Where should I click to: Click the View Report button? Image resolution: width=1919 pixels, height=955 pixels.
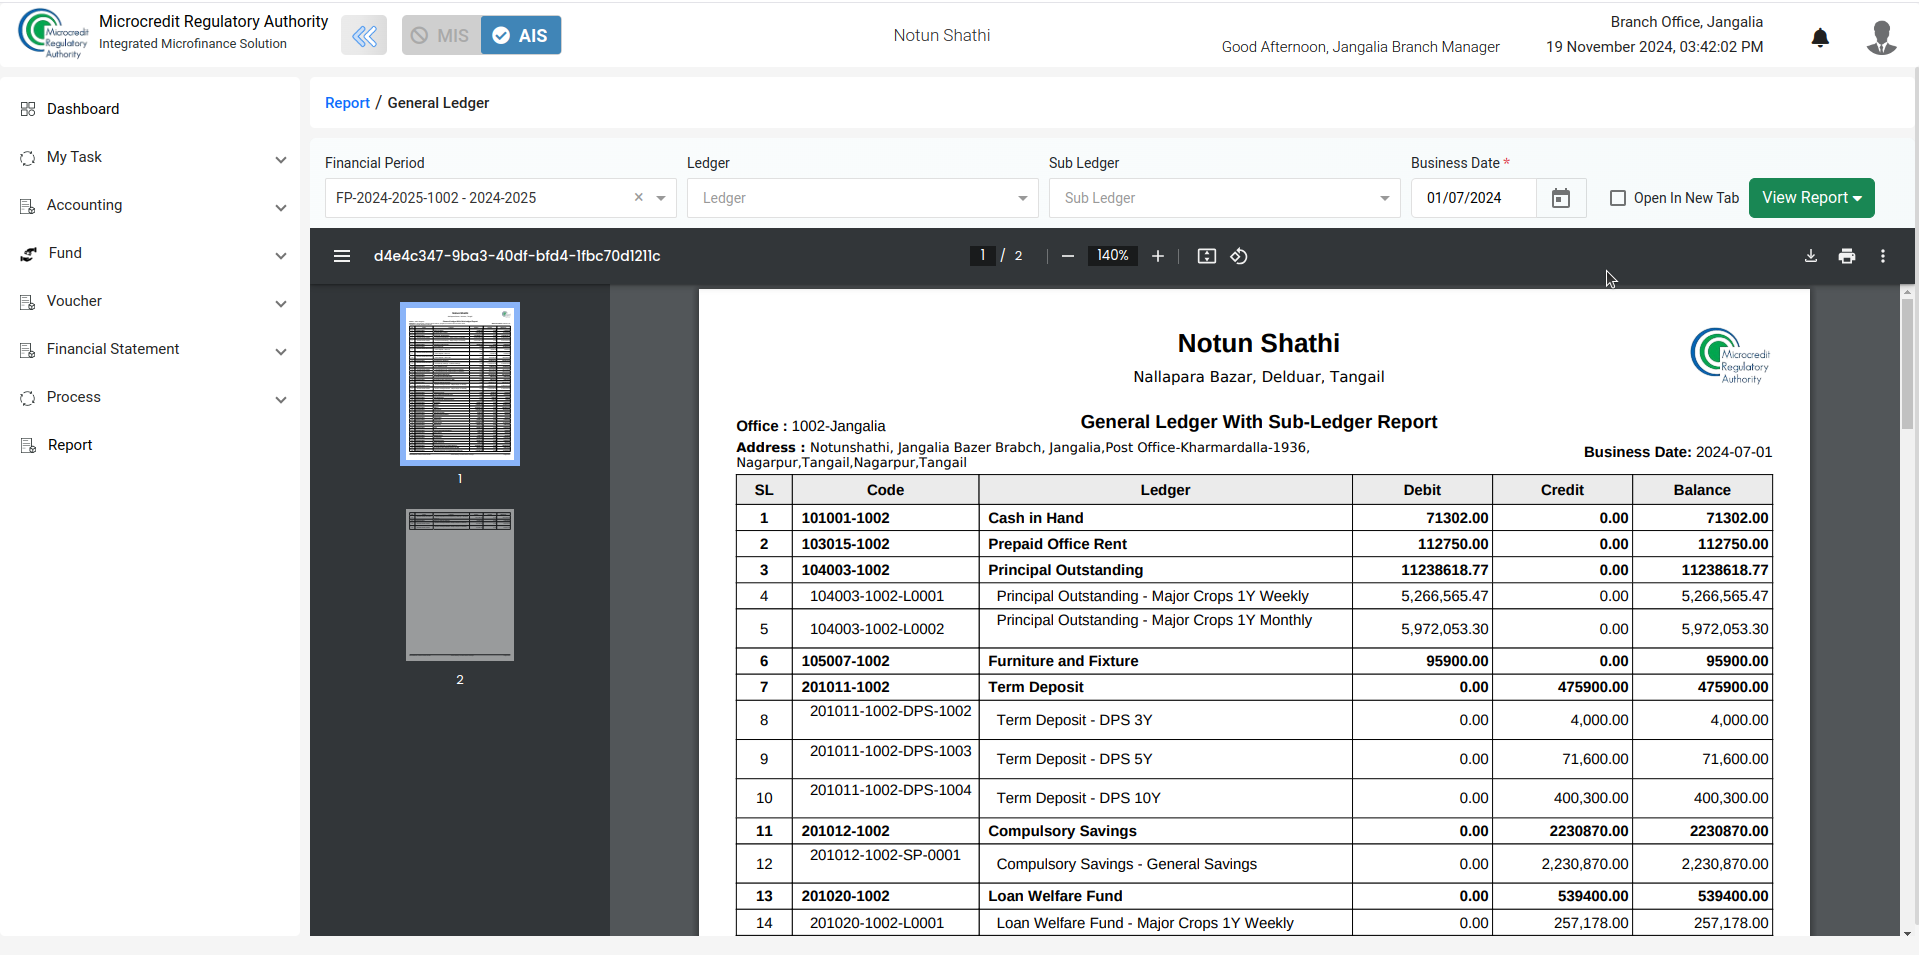click(x=1811, y=198)
